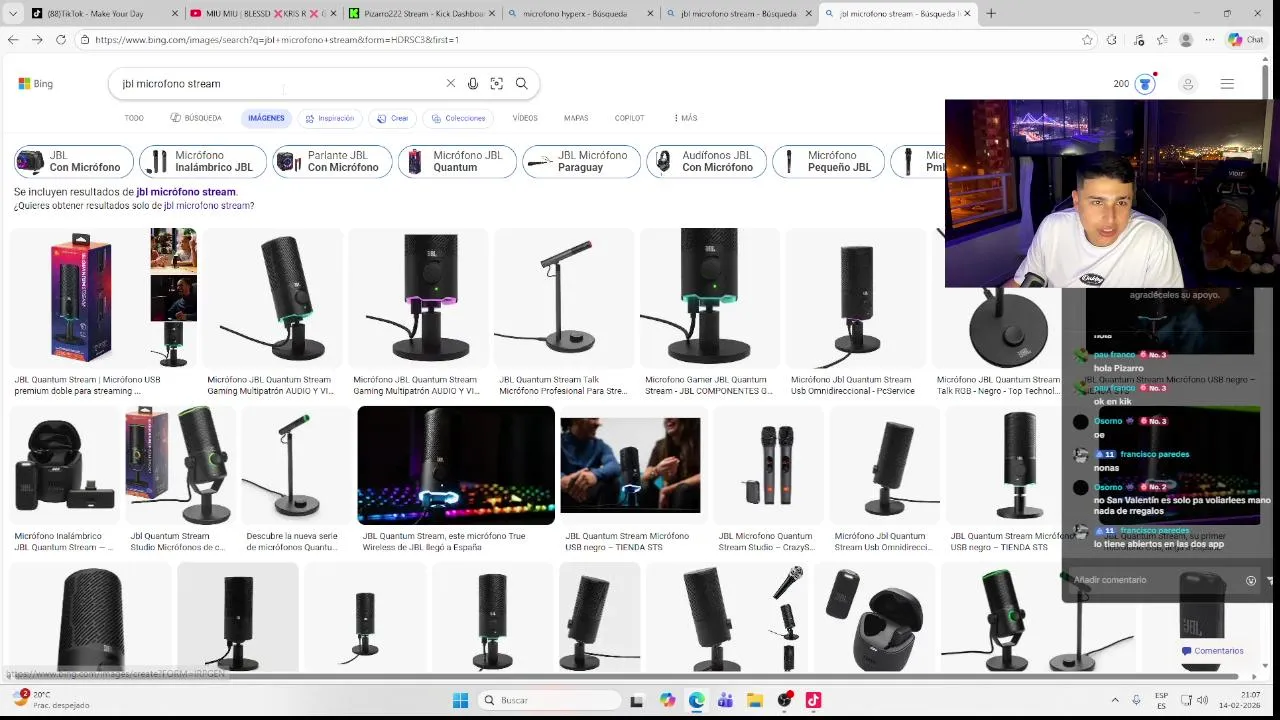Open Copilot Chat in the toolbar
This screenshot has width=1280, height=720.
(x=1247, y=40)
